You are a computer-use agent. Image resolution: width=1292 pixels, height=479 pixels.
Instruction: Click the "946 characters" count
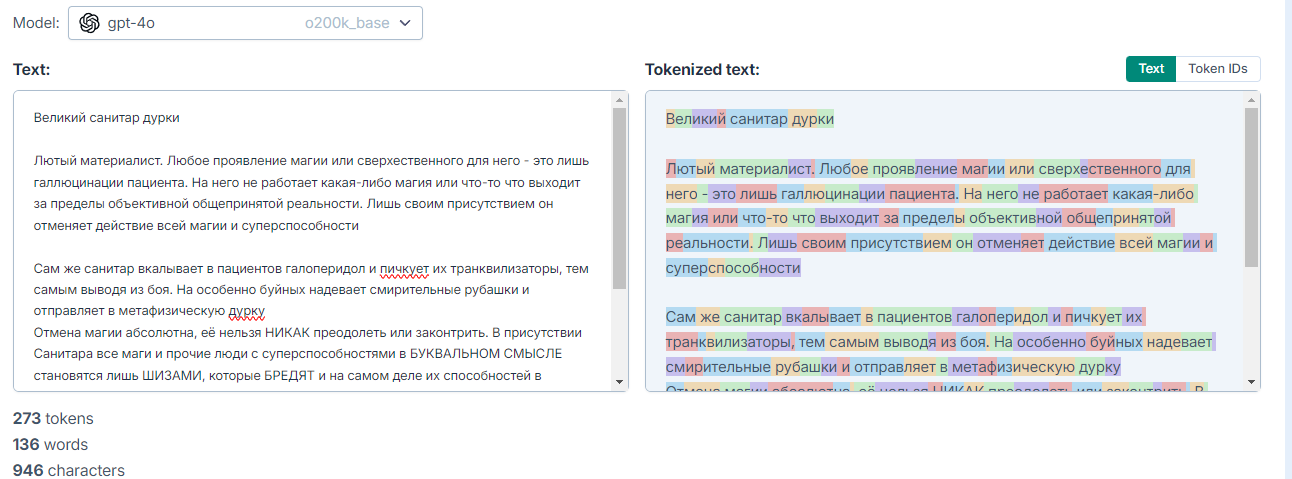[69, 470]
